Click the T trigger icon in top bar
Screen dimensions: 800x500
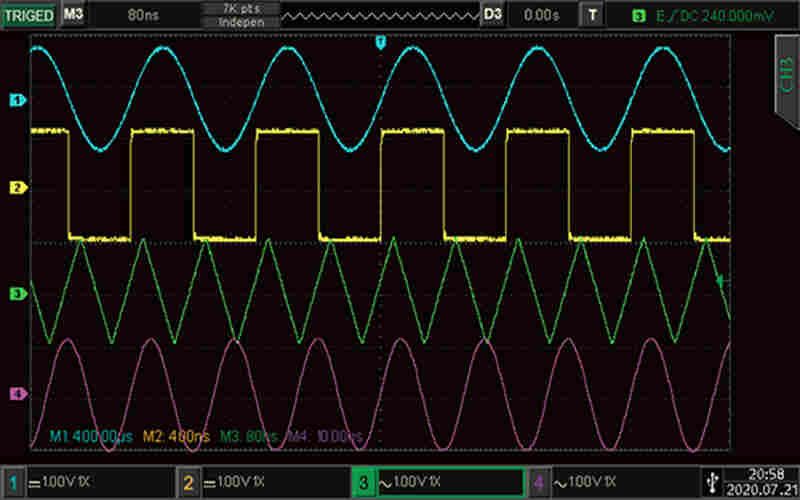[594, 14]
